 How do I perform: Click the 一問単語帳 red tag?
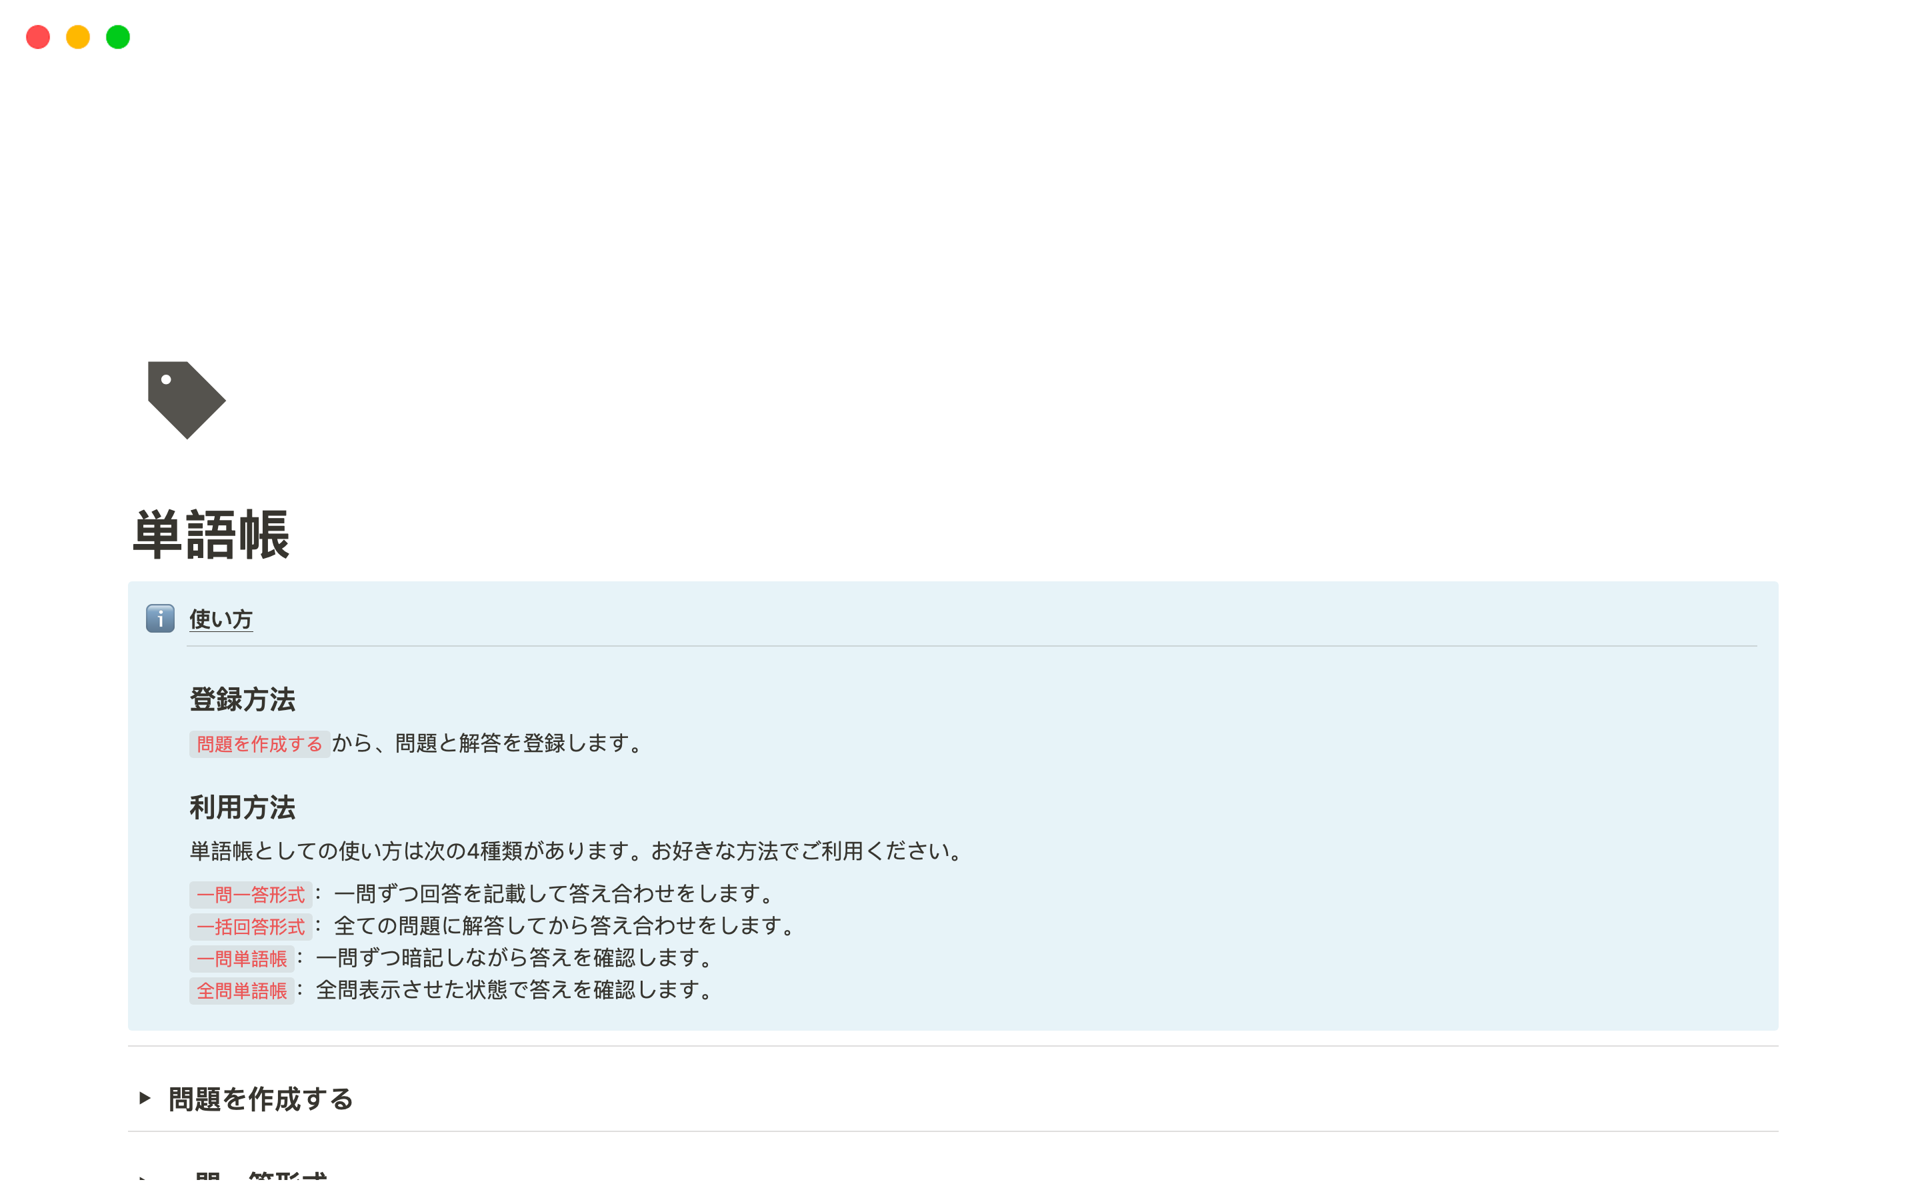[x=241, y=958]
